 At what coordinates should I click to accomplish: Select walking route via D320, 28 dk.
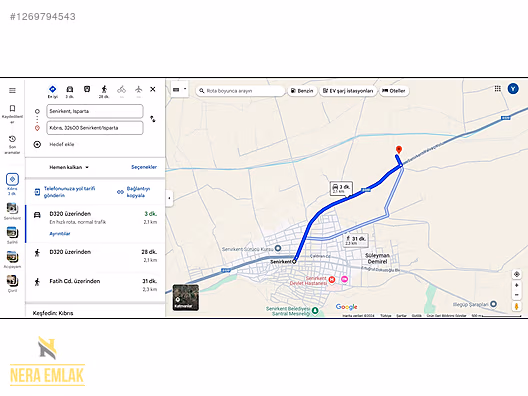(x=96, y=256)
